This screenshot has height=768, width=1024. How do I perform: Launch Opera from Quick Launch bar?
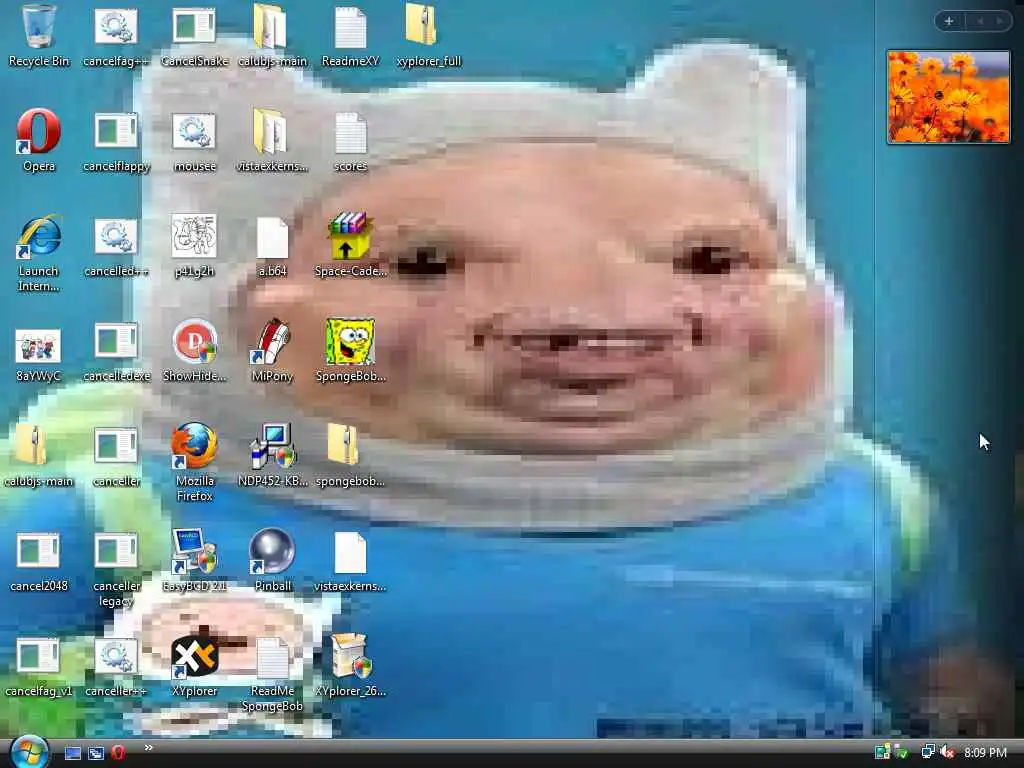(x=118, y=752)
